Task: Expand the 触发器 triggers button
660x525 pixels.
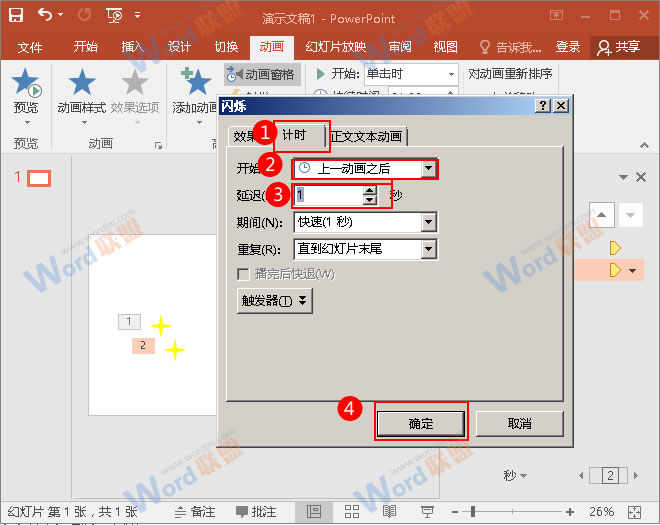Action: tap(275, 300)
